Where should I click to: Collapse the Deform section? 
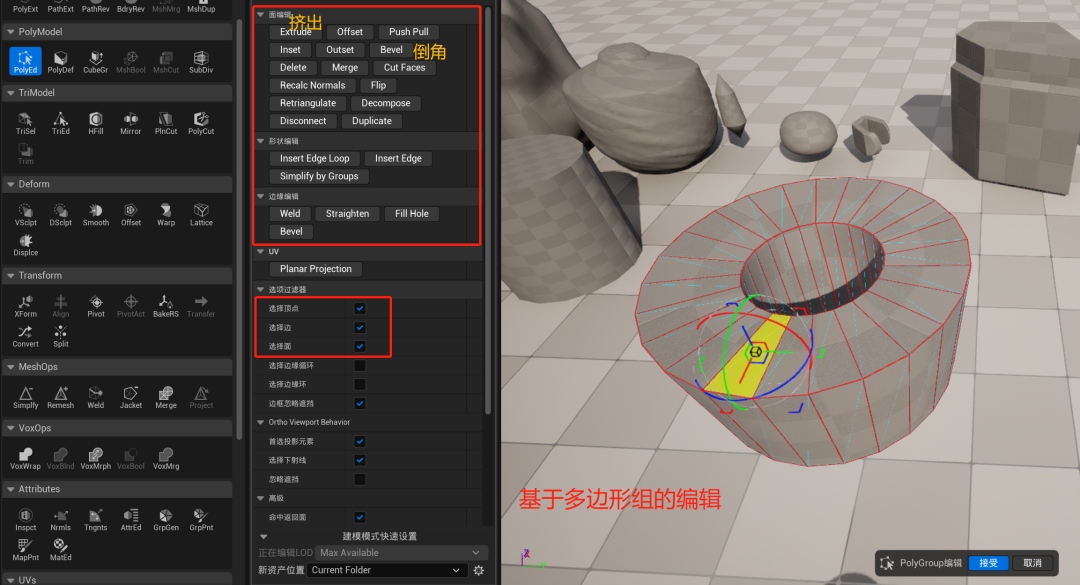(x=10, y=184)
